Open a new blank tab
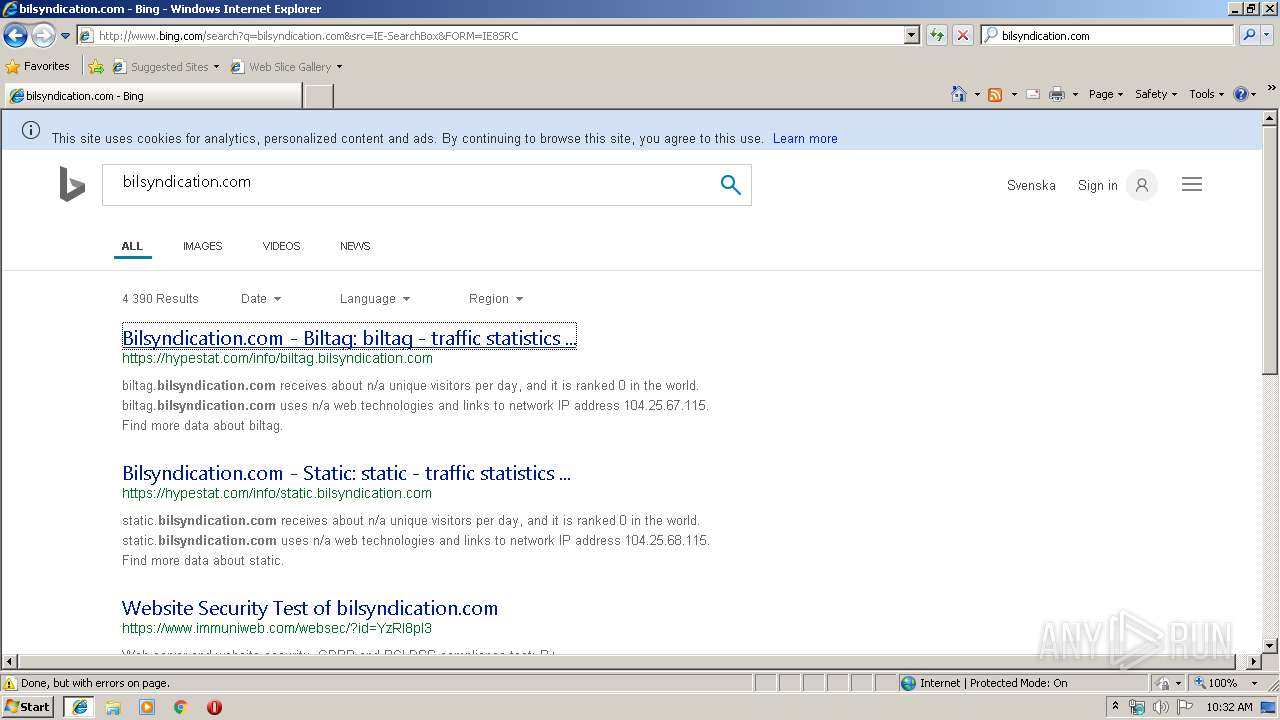Image resolution: width=1280 pixels, height=720 pixels. (318, 96)
